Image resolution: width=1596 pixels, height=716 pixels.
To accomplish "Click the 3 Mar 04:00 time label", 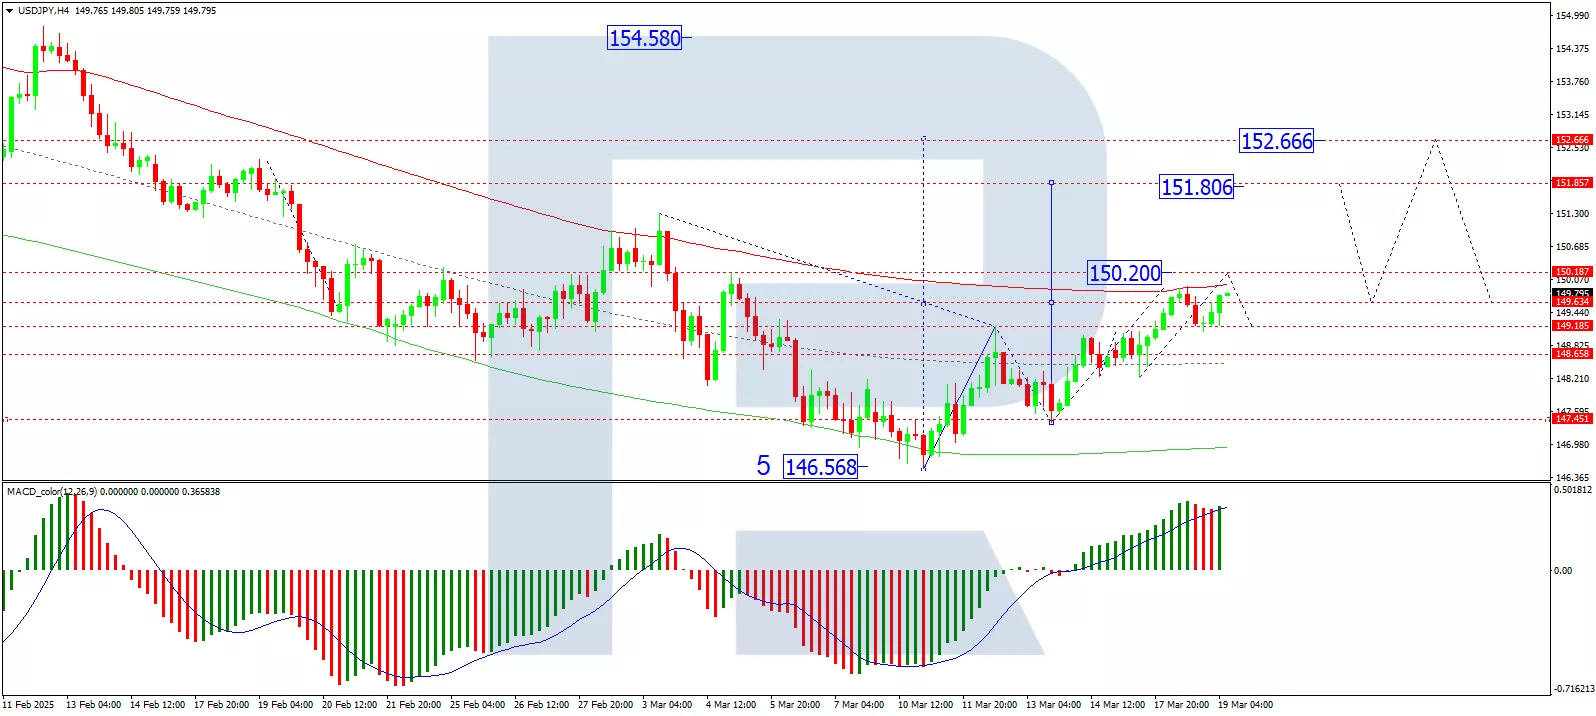I will tap(666, 705).
